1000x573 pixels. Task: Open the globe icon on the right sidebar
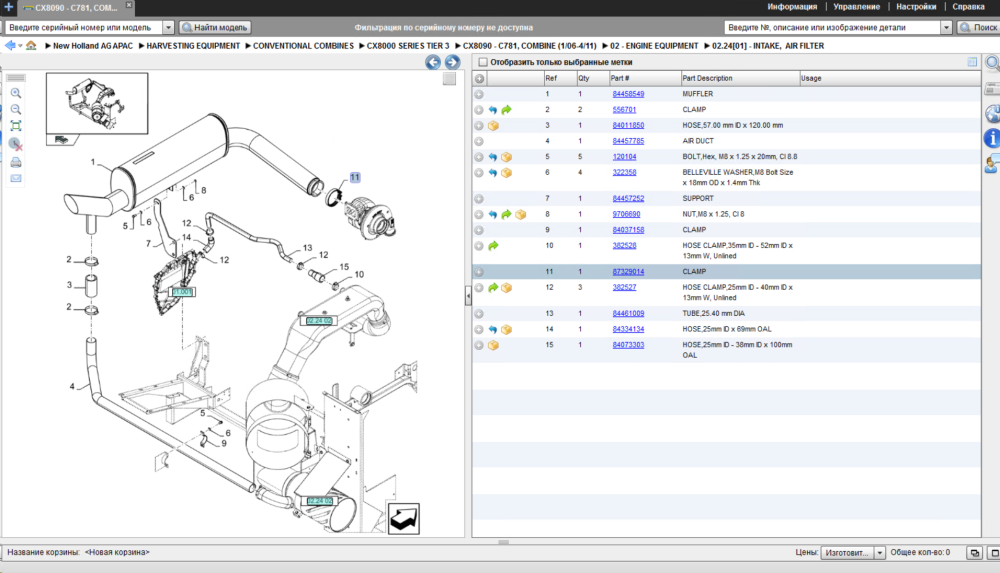[992, 114]
